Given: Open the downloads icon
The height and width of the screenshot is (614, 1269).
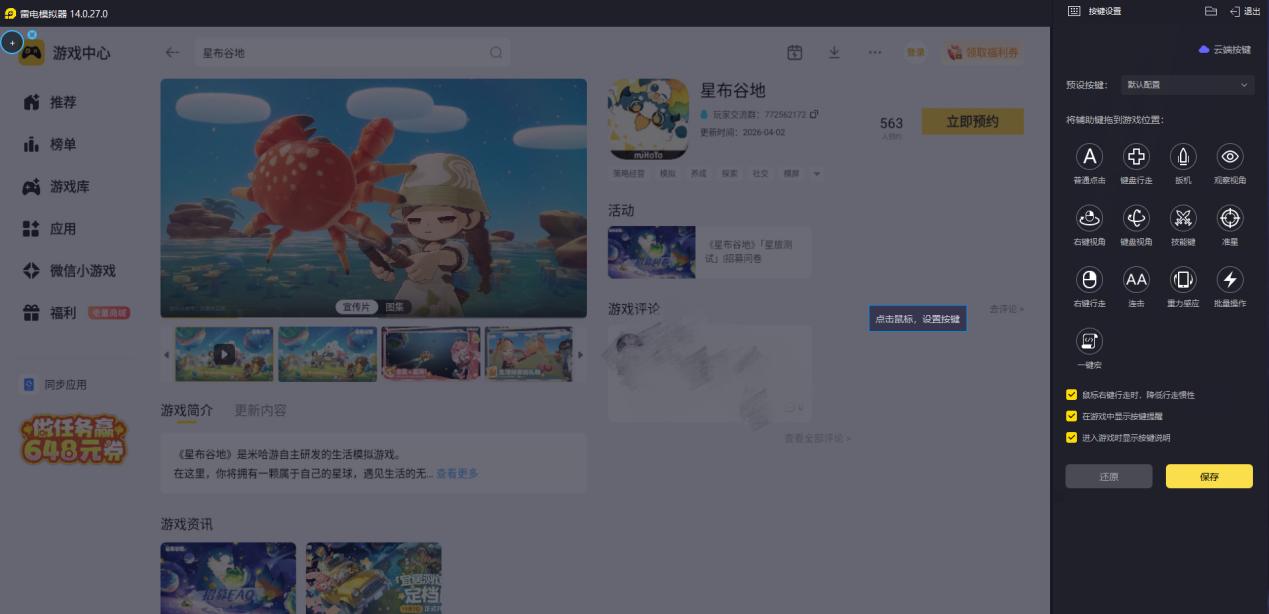Looking at the screenshot, I should coord(834,53).
